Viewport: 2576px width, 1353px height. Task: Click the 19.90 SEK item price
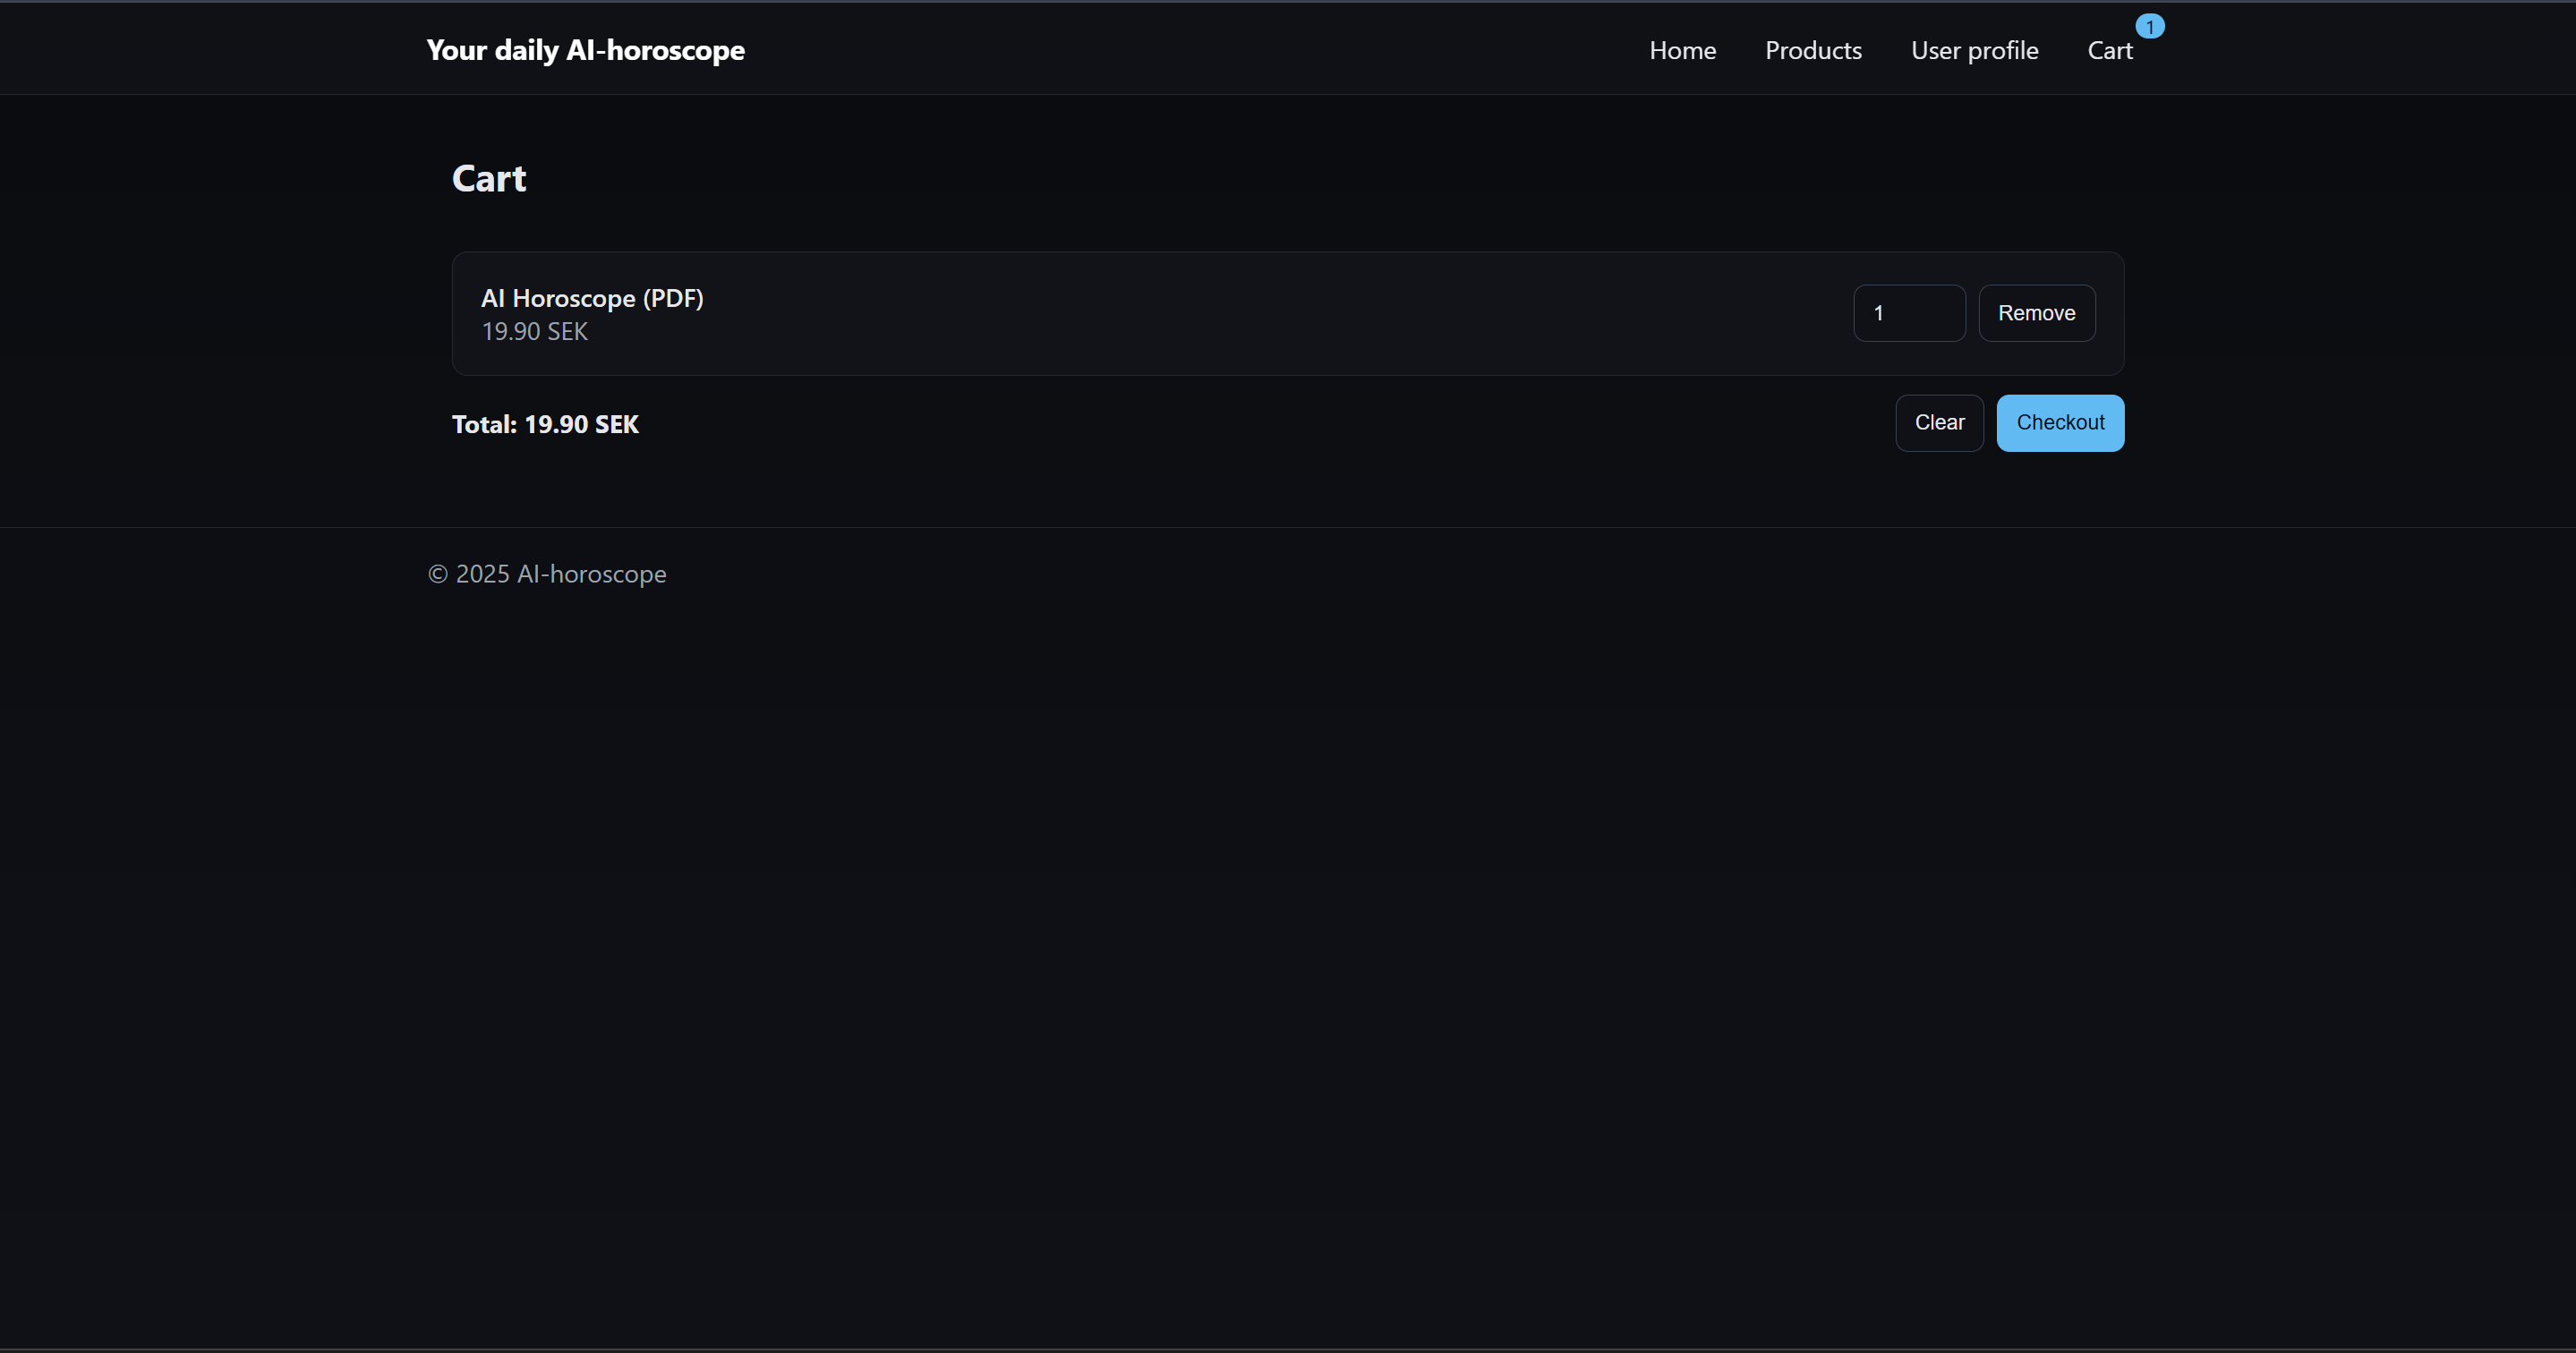[534, 332]
